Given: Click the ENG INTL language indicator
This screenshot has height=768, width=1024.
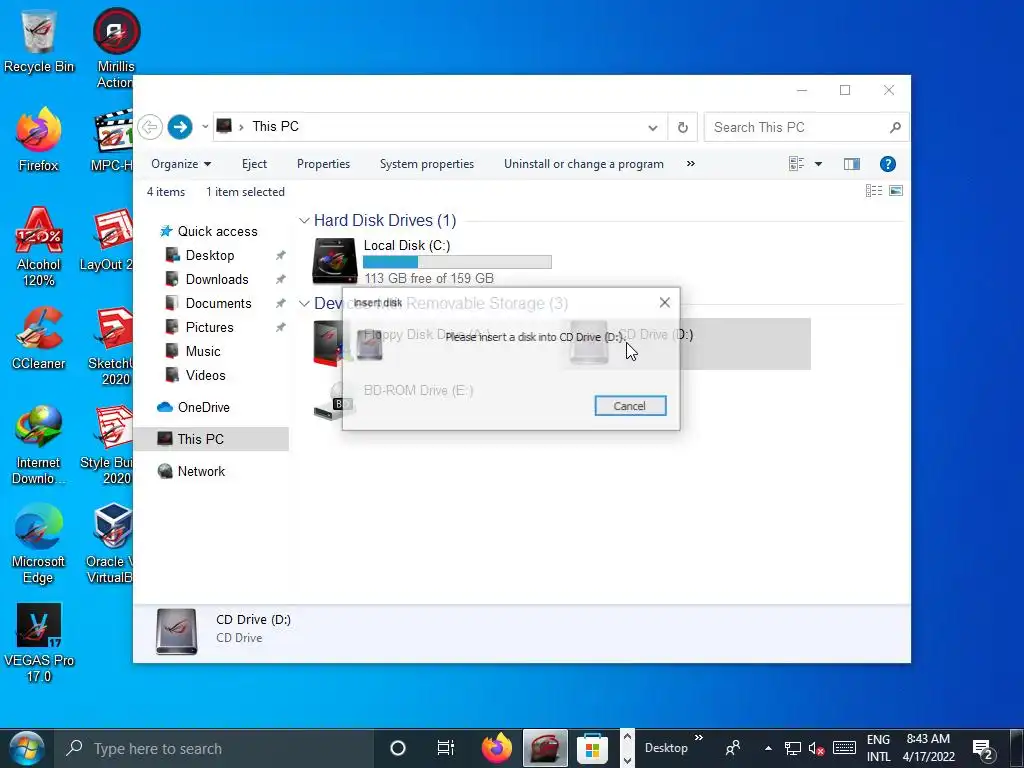Looking at the screenshot, I should (878, 748).
